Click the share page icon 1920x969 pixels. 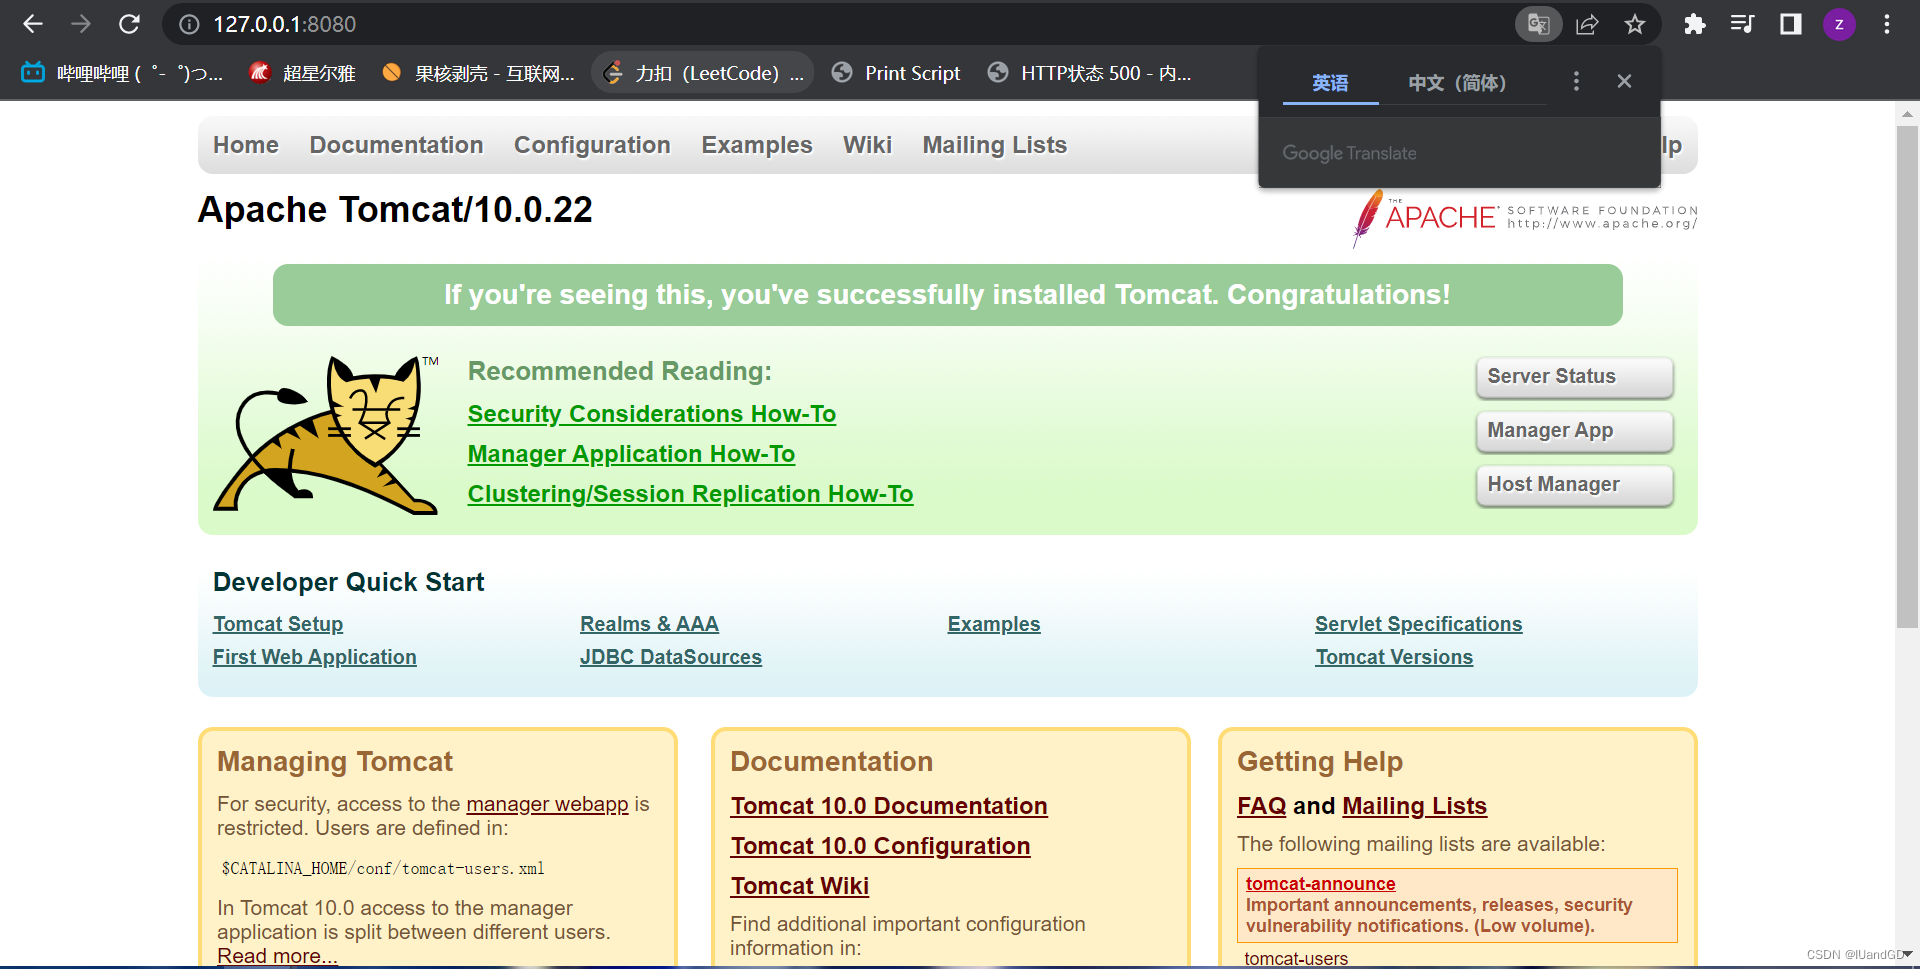1587,24
